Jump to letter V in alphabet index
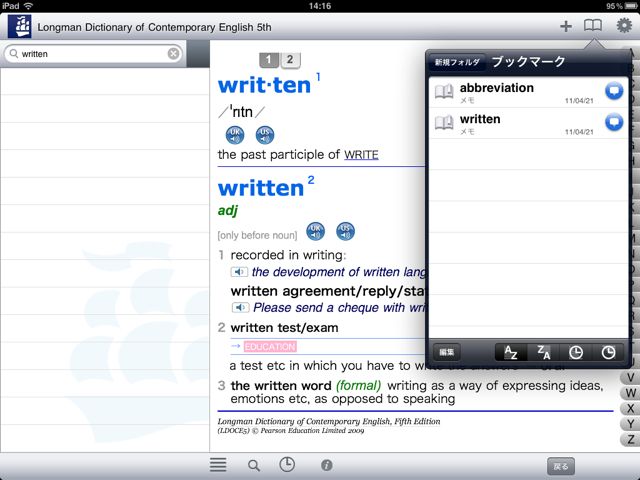Screen dimensions: 640x480 tap(630, 377)
